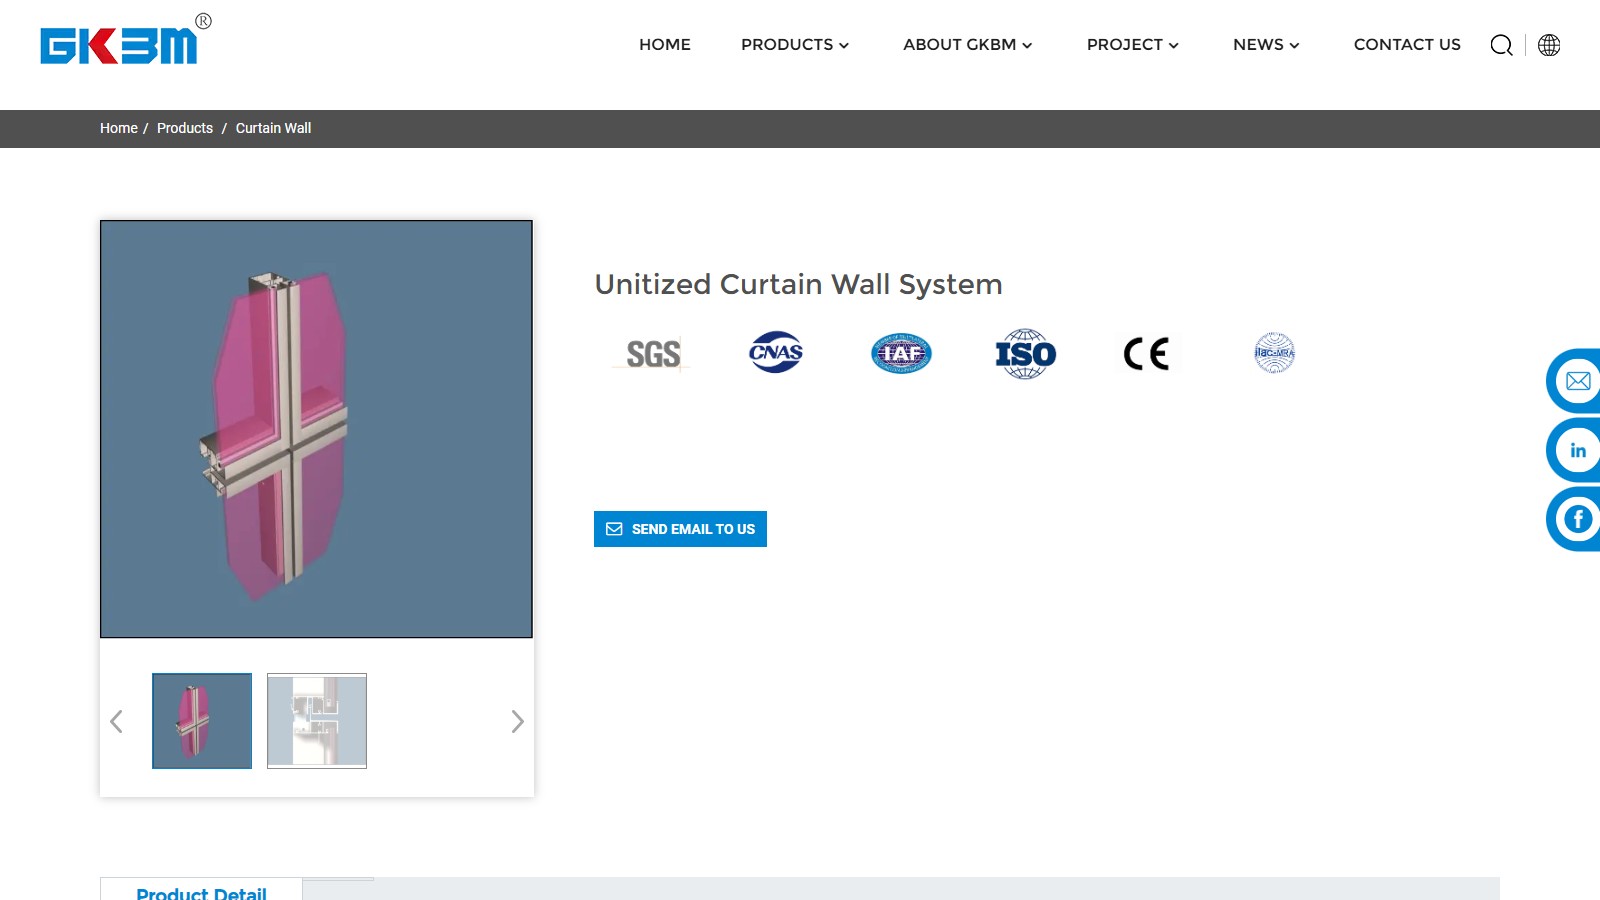The width and height of the screenshot is (1600, 900).
Task: Open the floating LinkedIn icon
Action: click(1577, 450)
